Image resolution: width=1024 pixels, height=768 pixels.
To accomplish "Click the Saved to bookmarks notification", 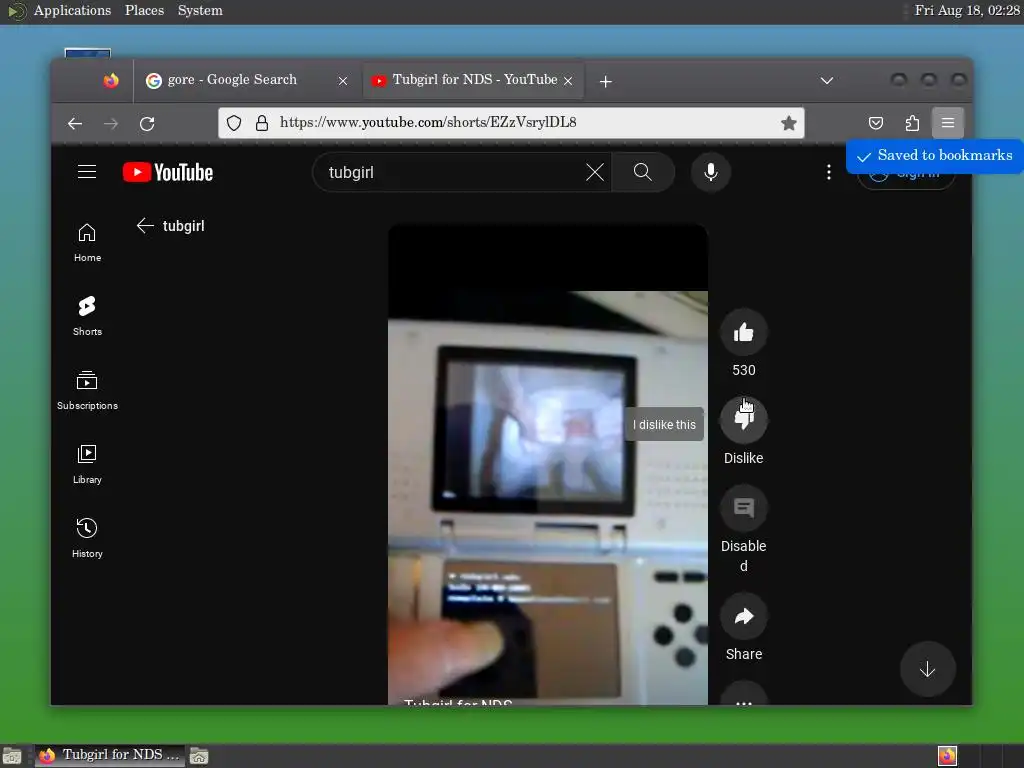I will 935,155.
